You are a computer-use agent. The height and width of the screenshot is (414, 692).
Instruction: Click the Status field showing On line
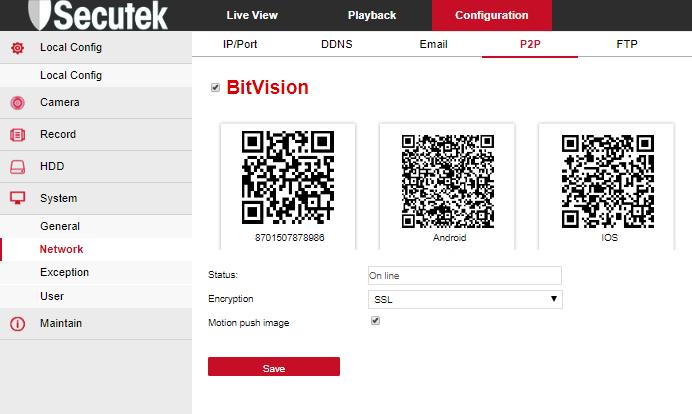coord(465,275)
